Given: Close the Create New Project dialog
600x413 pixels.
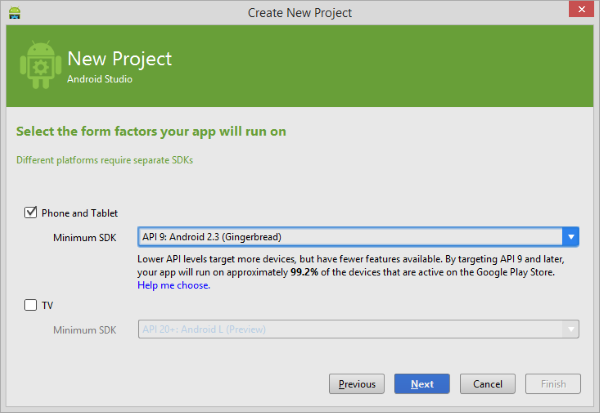Looking at the screenshot, I should coord(581,9).
